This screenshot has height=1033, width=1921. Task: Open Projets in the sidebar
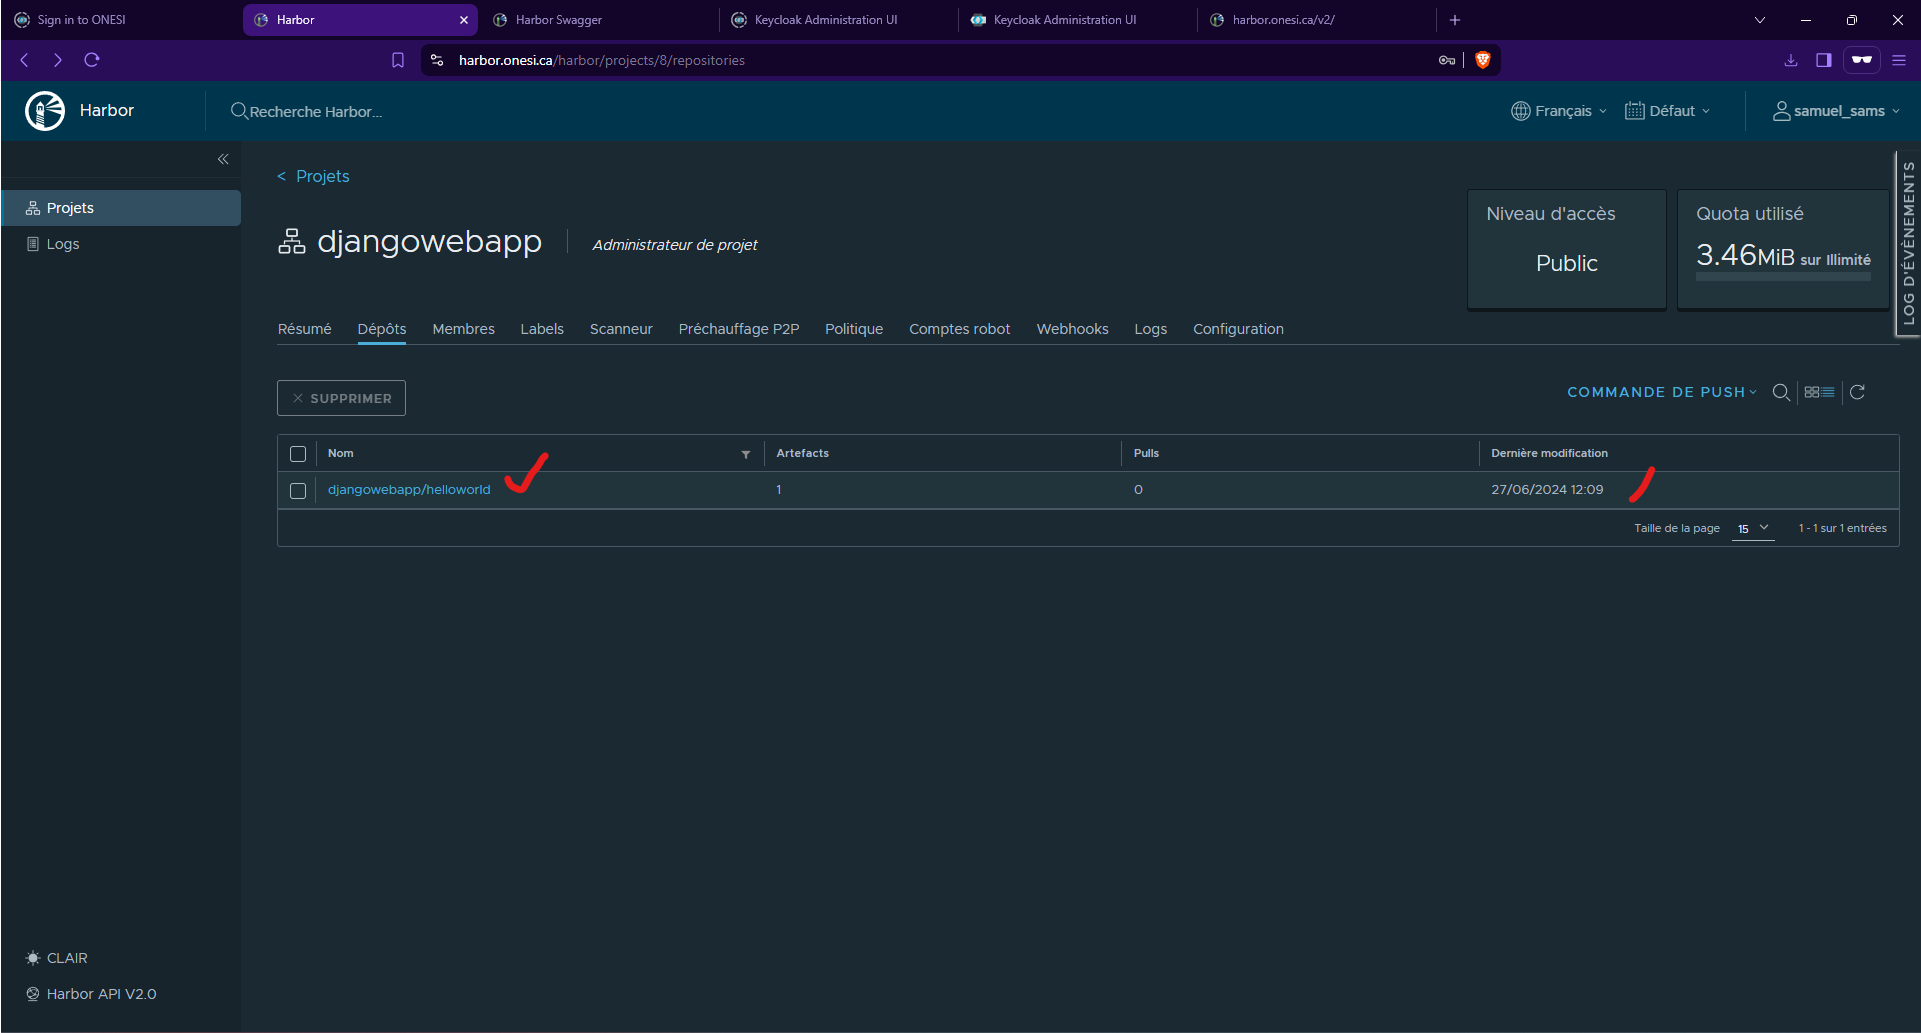pos(121,208)
